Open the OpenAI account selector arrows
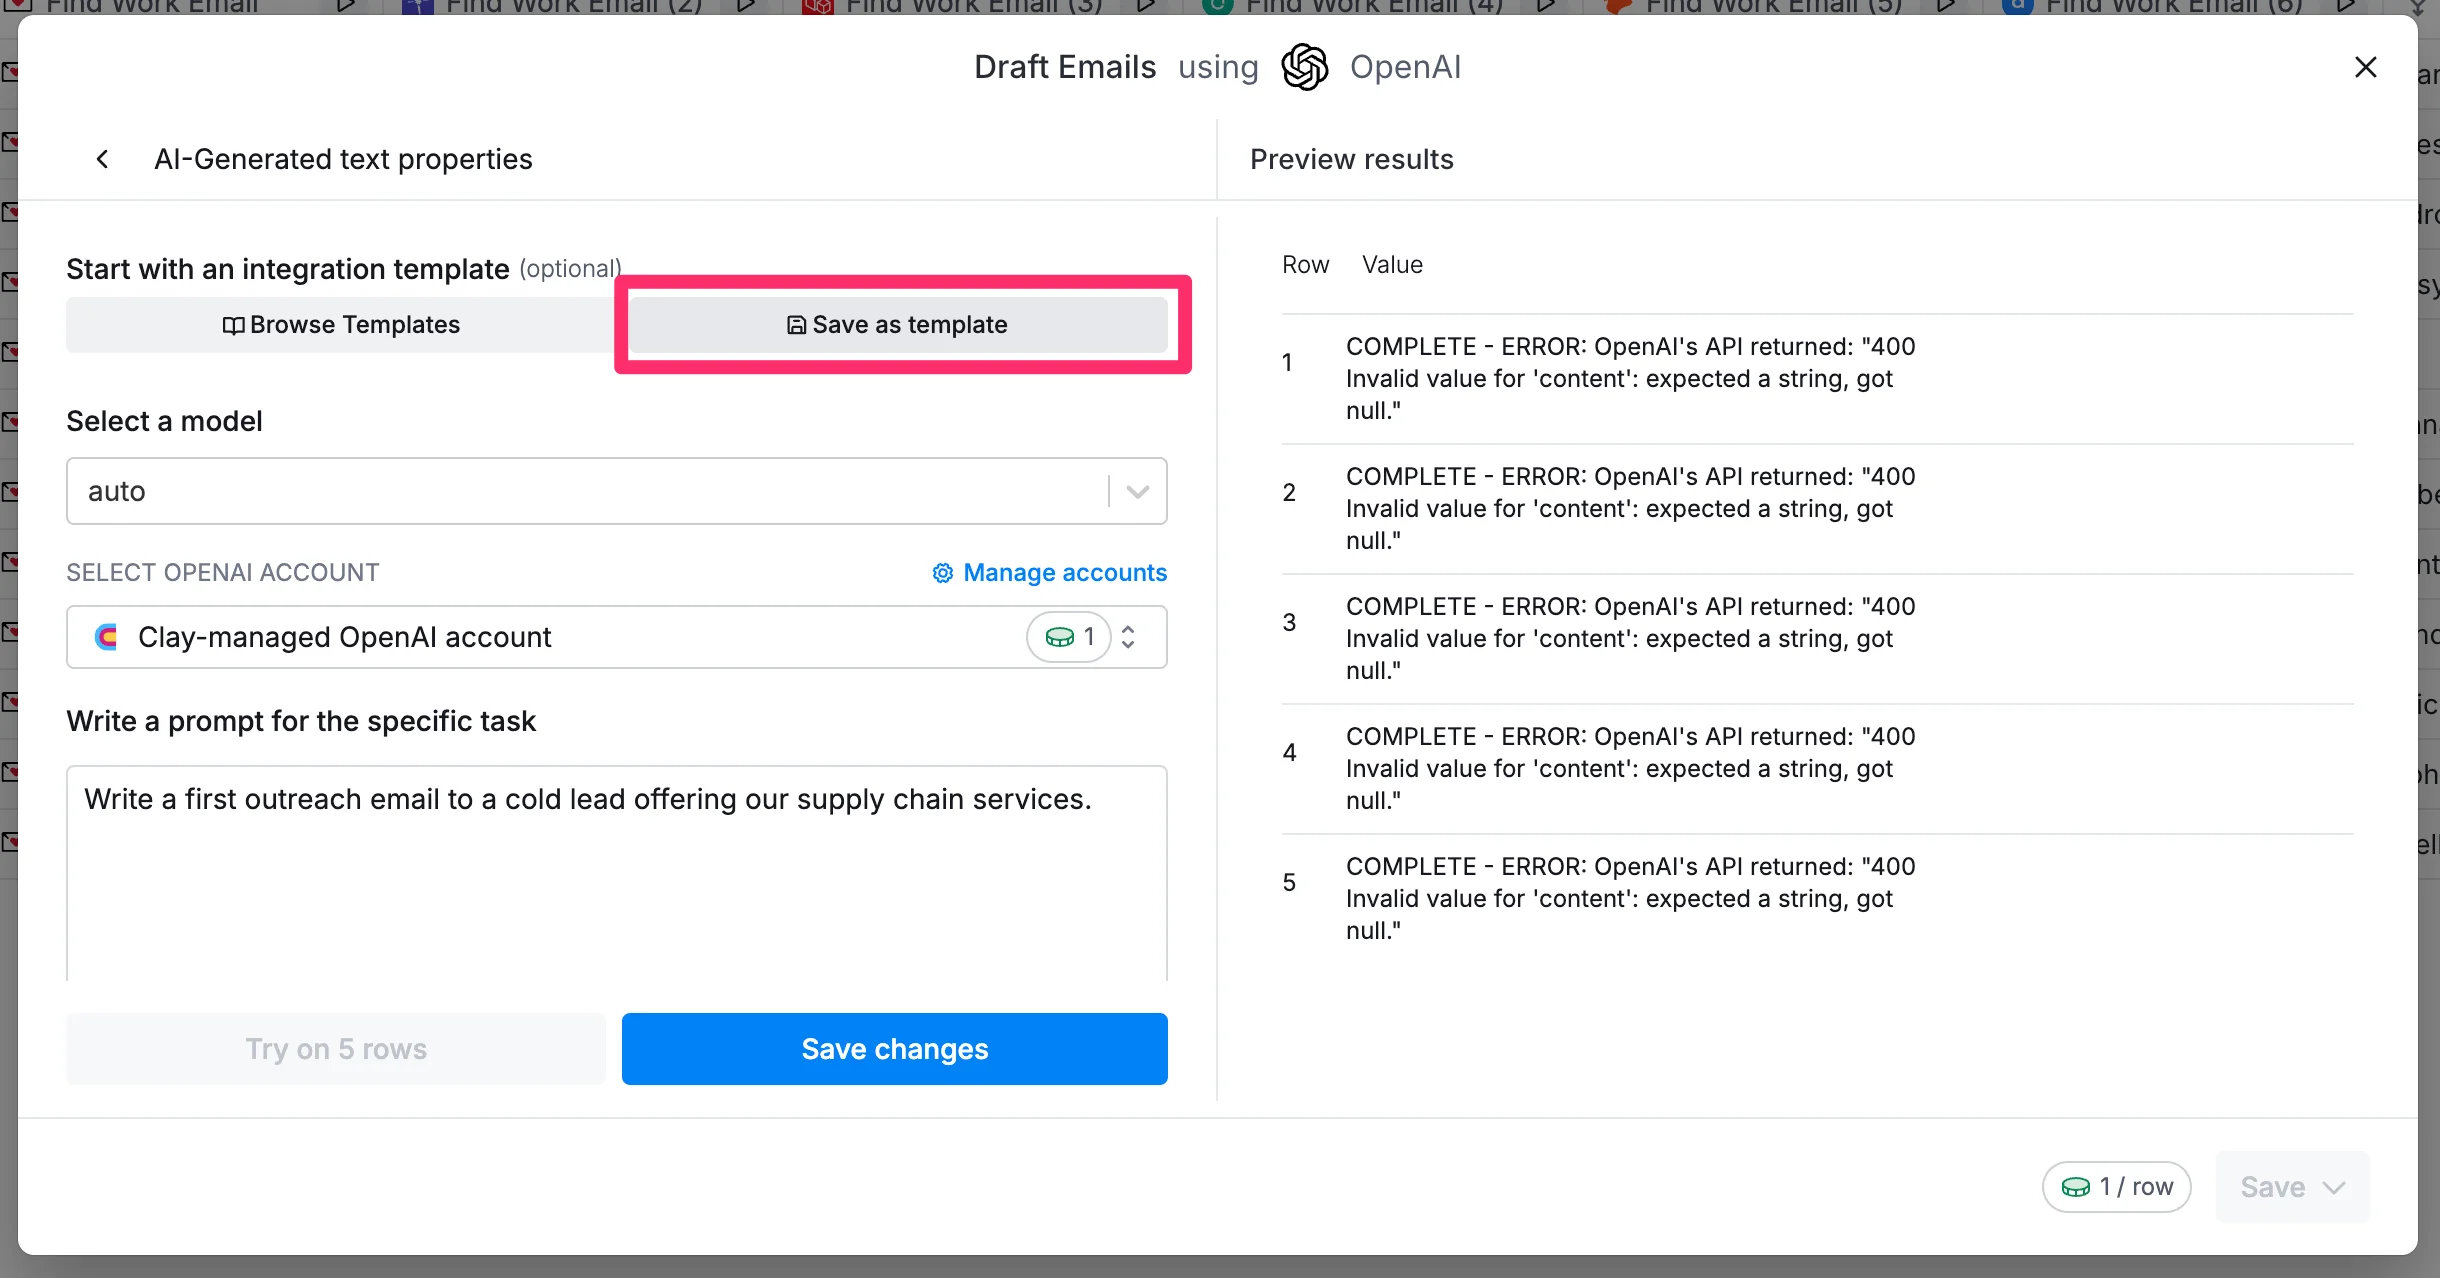The image size is (2440, 1278). 1128,637
